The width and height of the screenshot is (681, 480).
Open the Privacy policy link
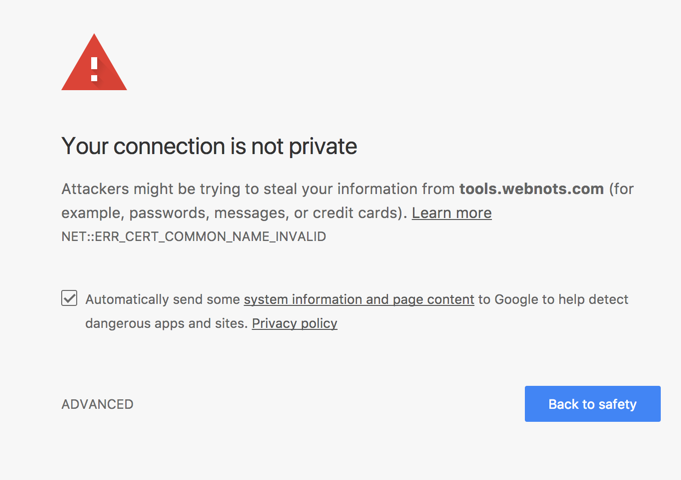(294, 323)
